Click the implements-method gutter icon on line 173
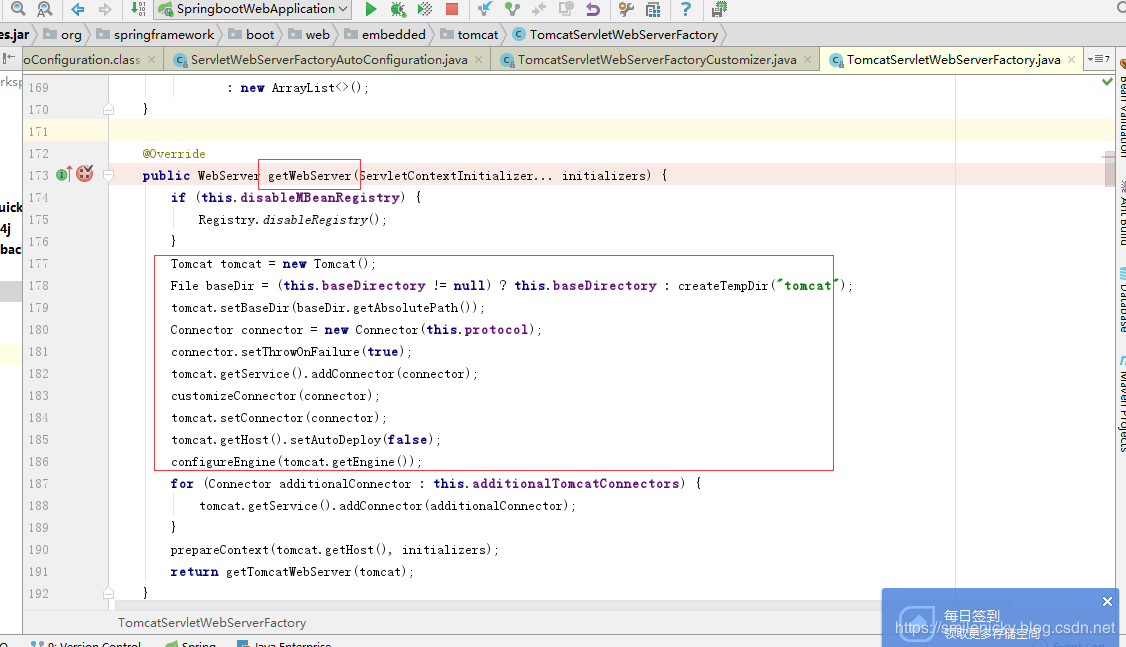This screenshot has height=647, width=1126. 64,174
